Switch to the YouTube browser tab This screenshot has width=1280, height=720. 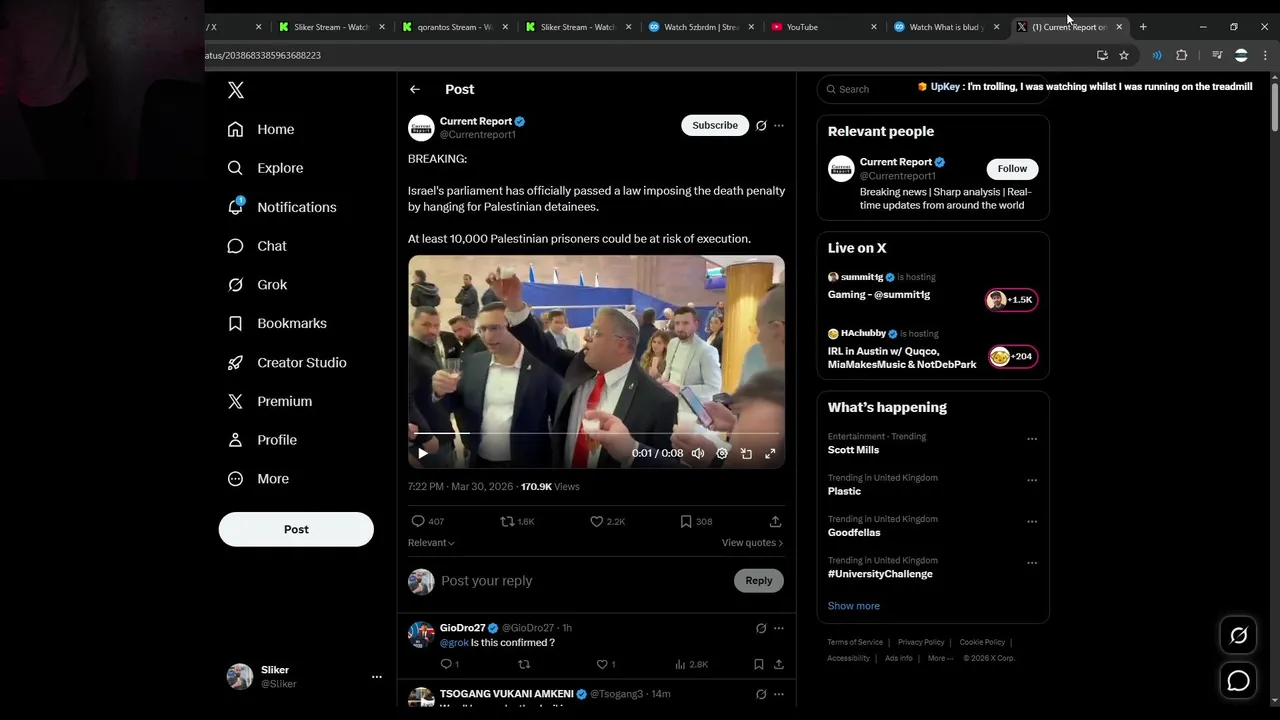click(x=823, y=27)
